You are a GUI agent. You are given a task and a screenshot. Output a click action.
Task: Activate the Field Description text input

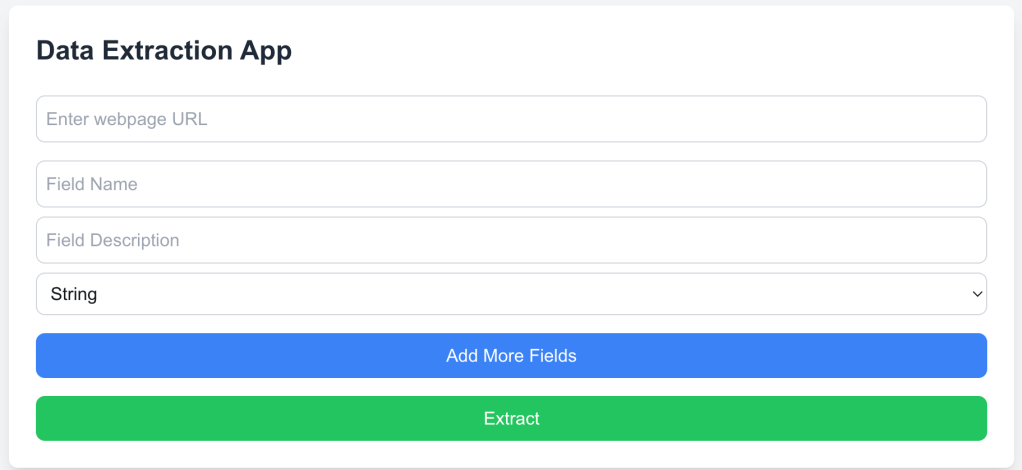coord(511,240)
